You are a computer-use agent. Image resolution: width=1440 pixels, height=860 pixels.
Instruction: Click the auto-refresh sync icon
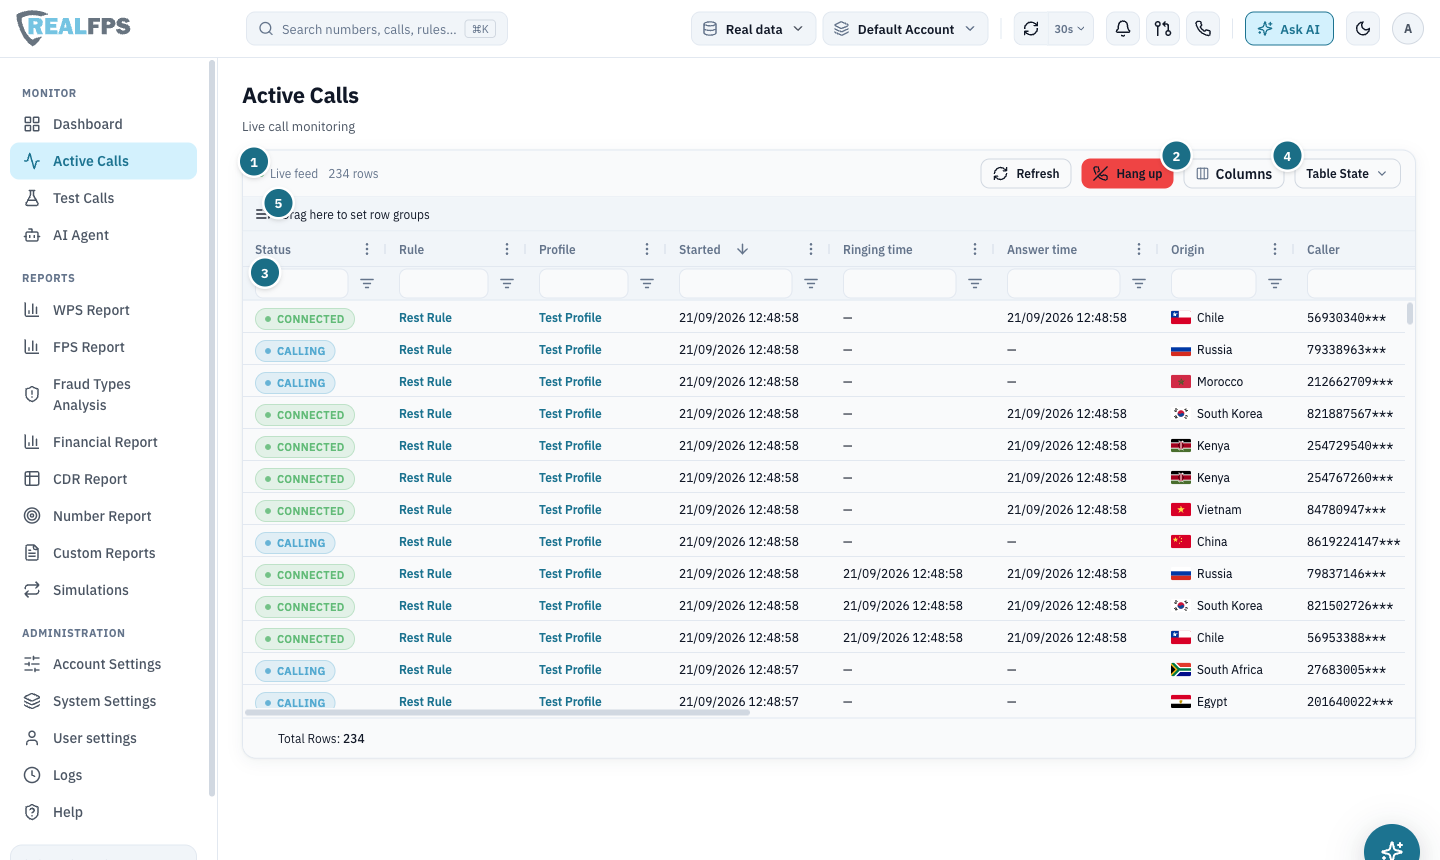pos(1031,29)
